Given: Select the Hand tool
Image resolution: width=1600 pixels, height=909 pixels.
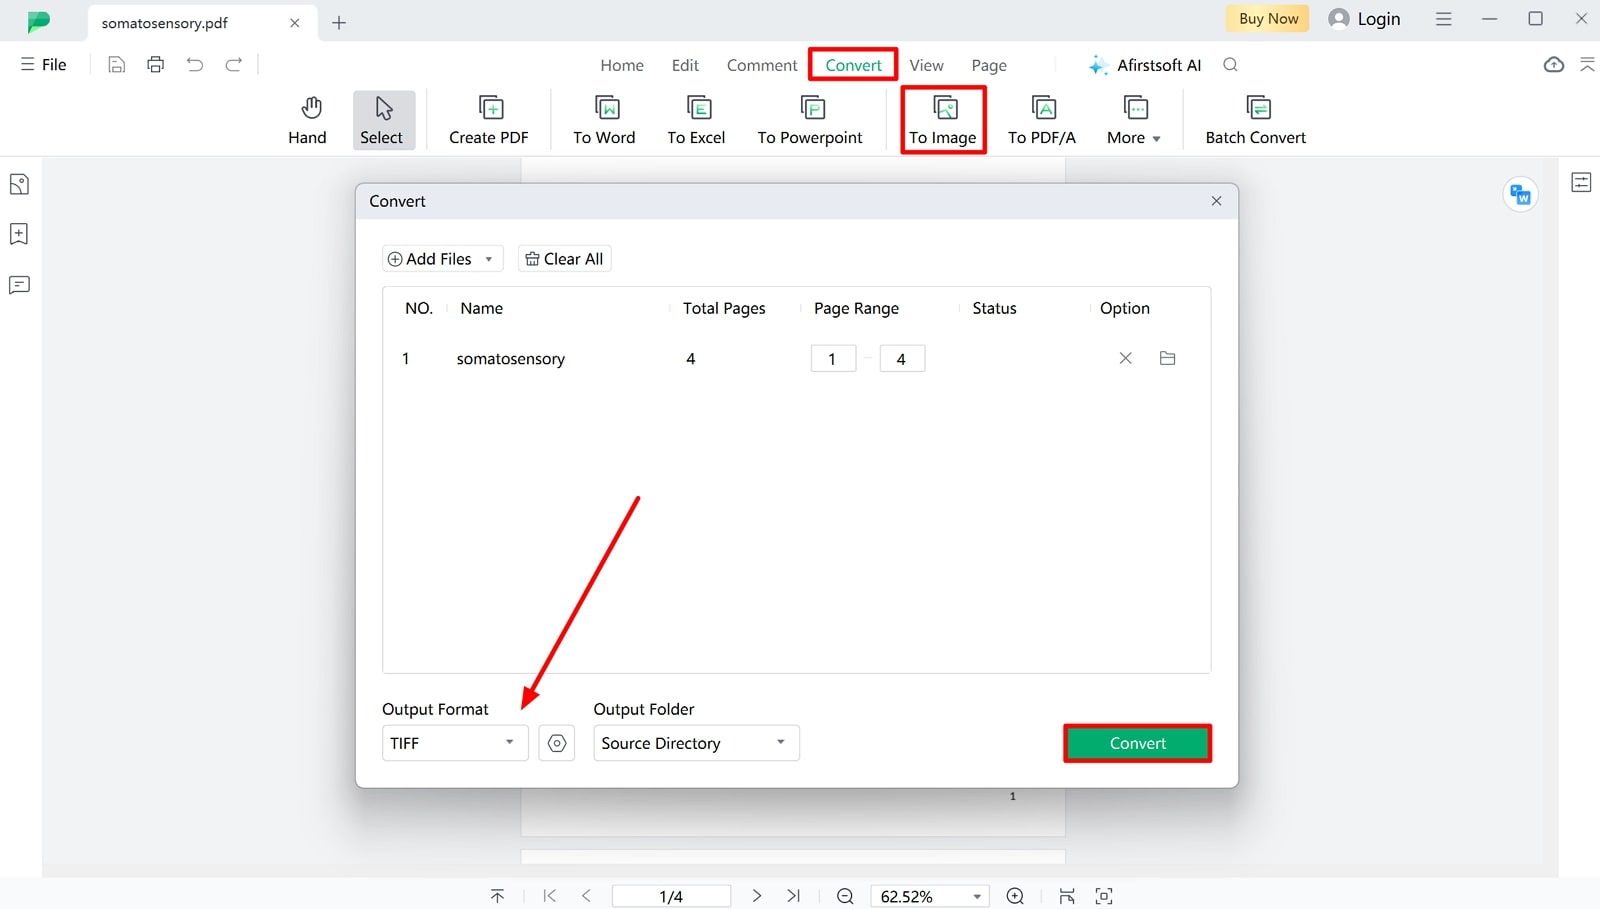Looking at the screenshot, I should coord(307,121).
